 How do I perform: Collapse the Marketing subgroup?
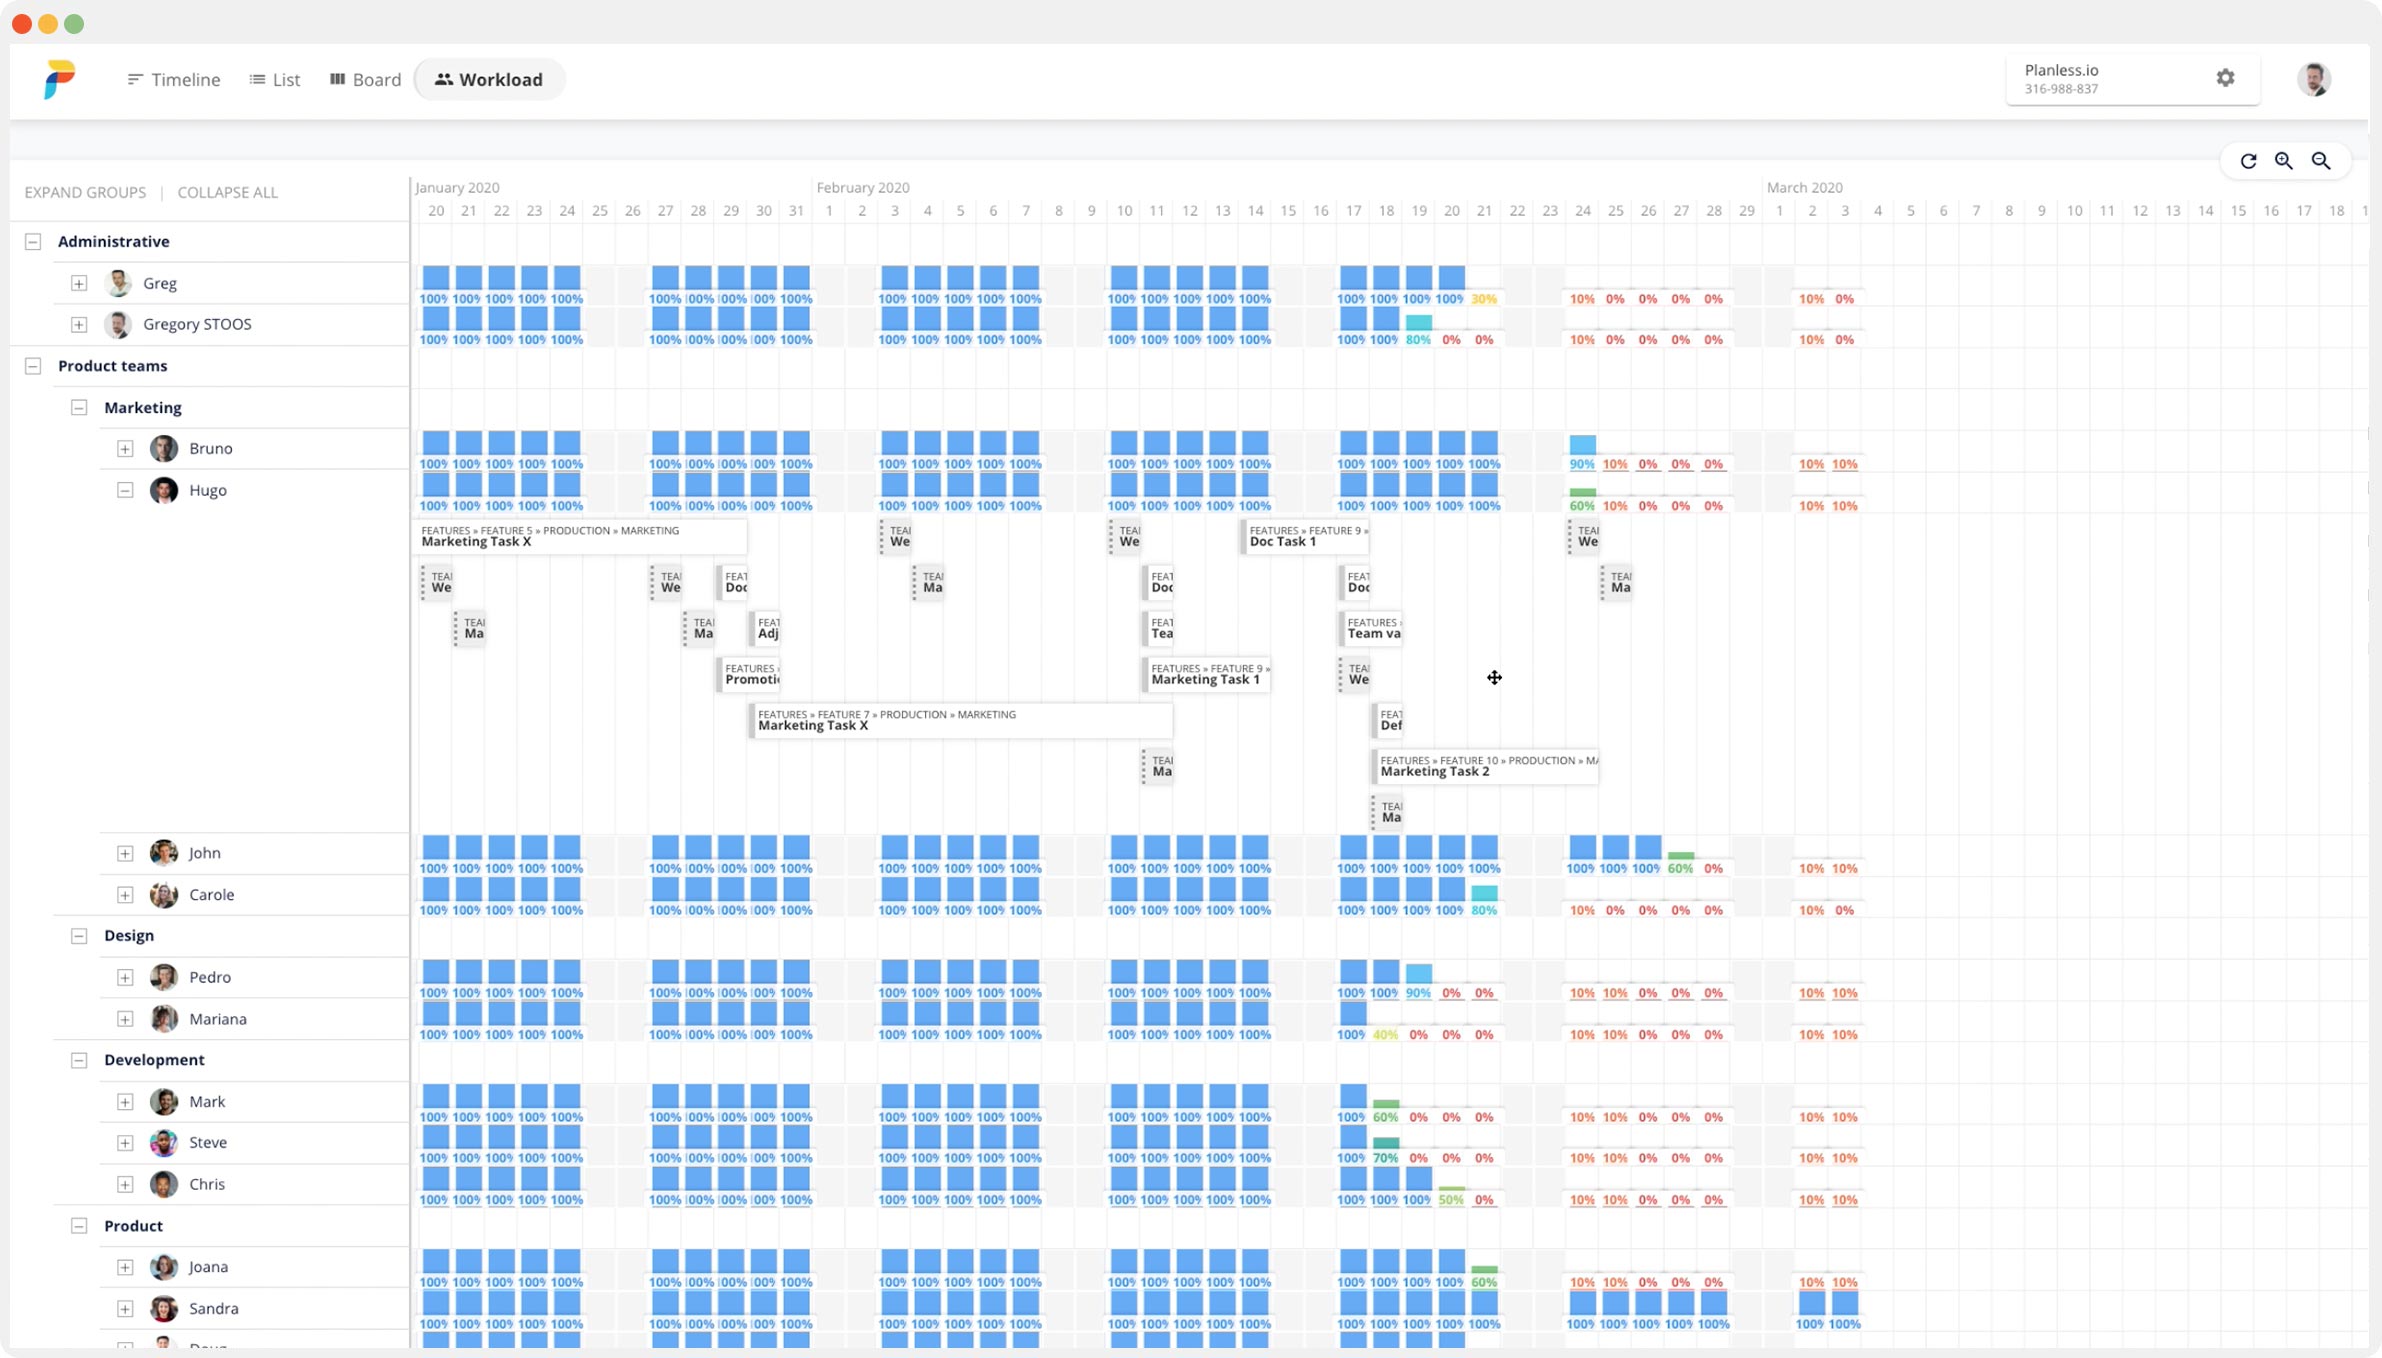79,407
